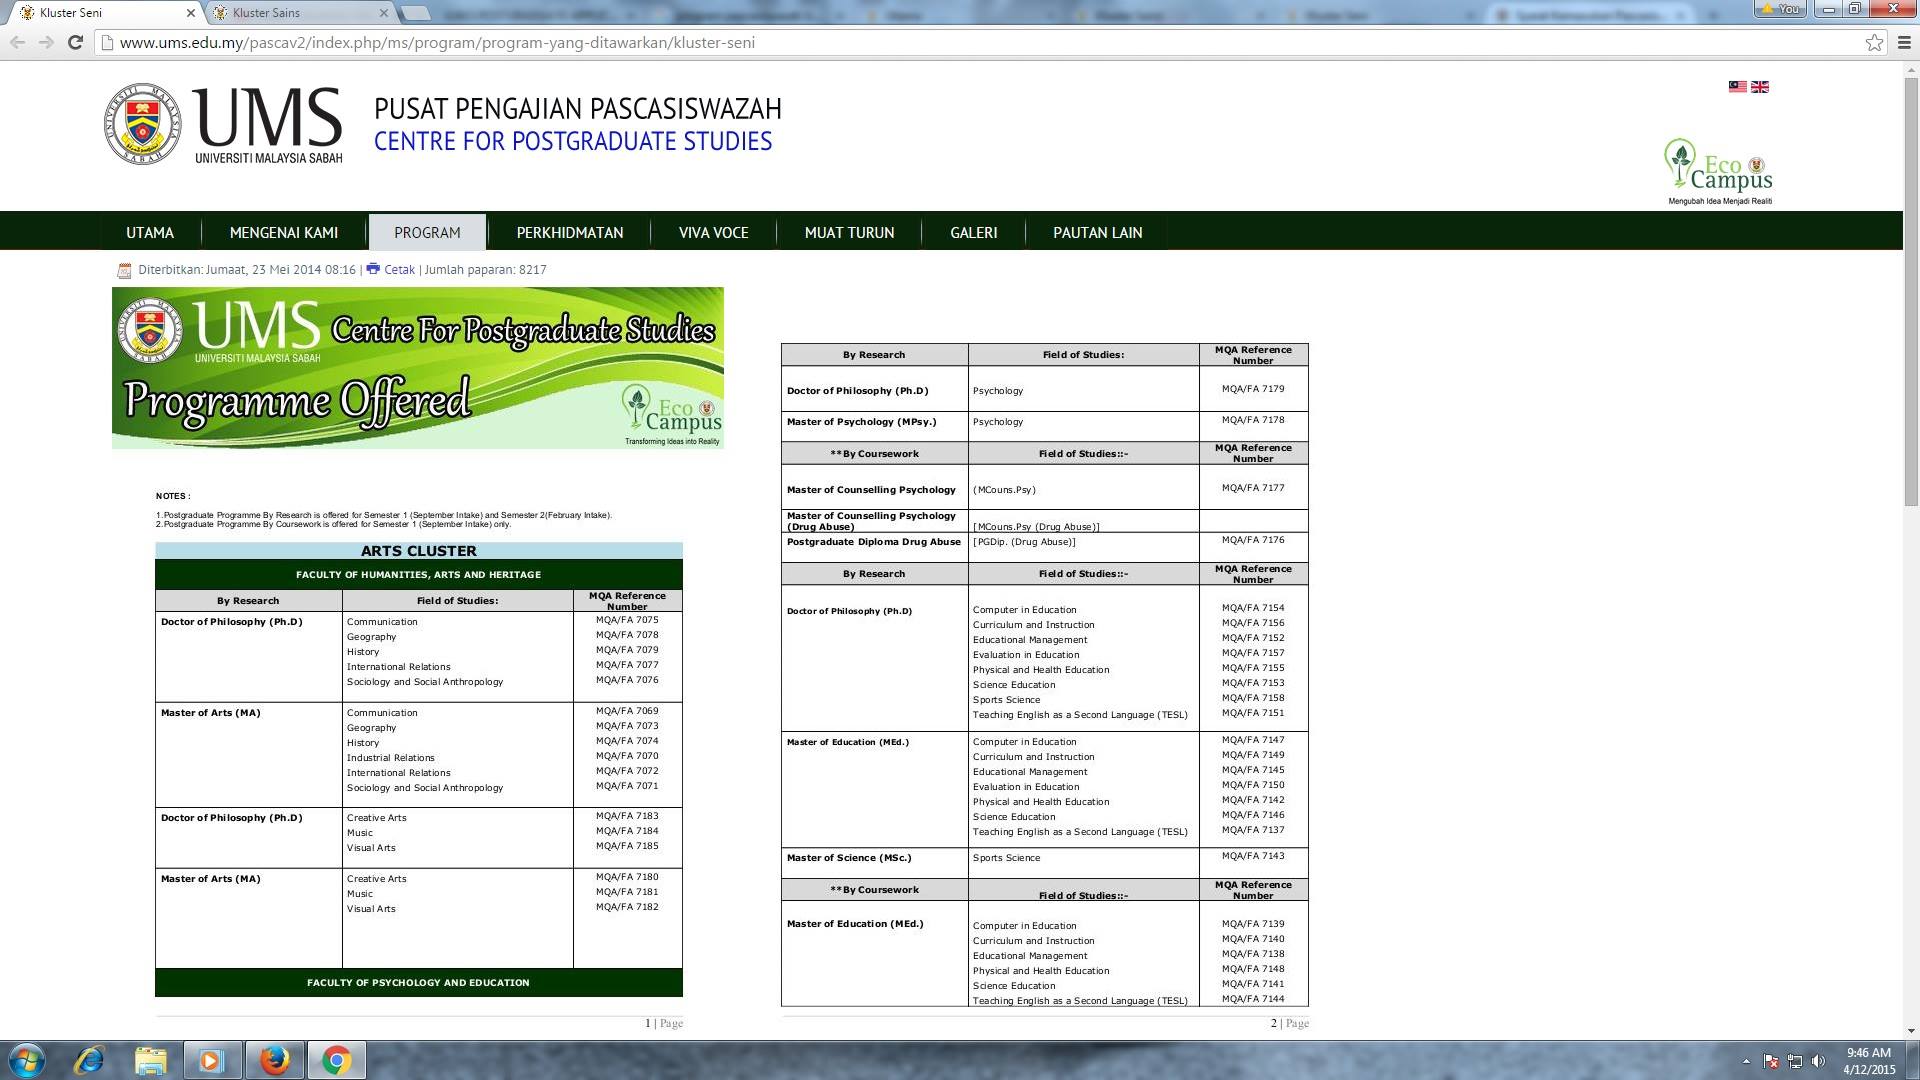Screen dimensions: 1920x1080
Task: Click the Cetak print link
Action: tap(399, 269)
